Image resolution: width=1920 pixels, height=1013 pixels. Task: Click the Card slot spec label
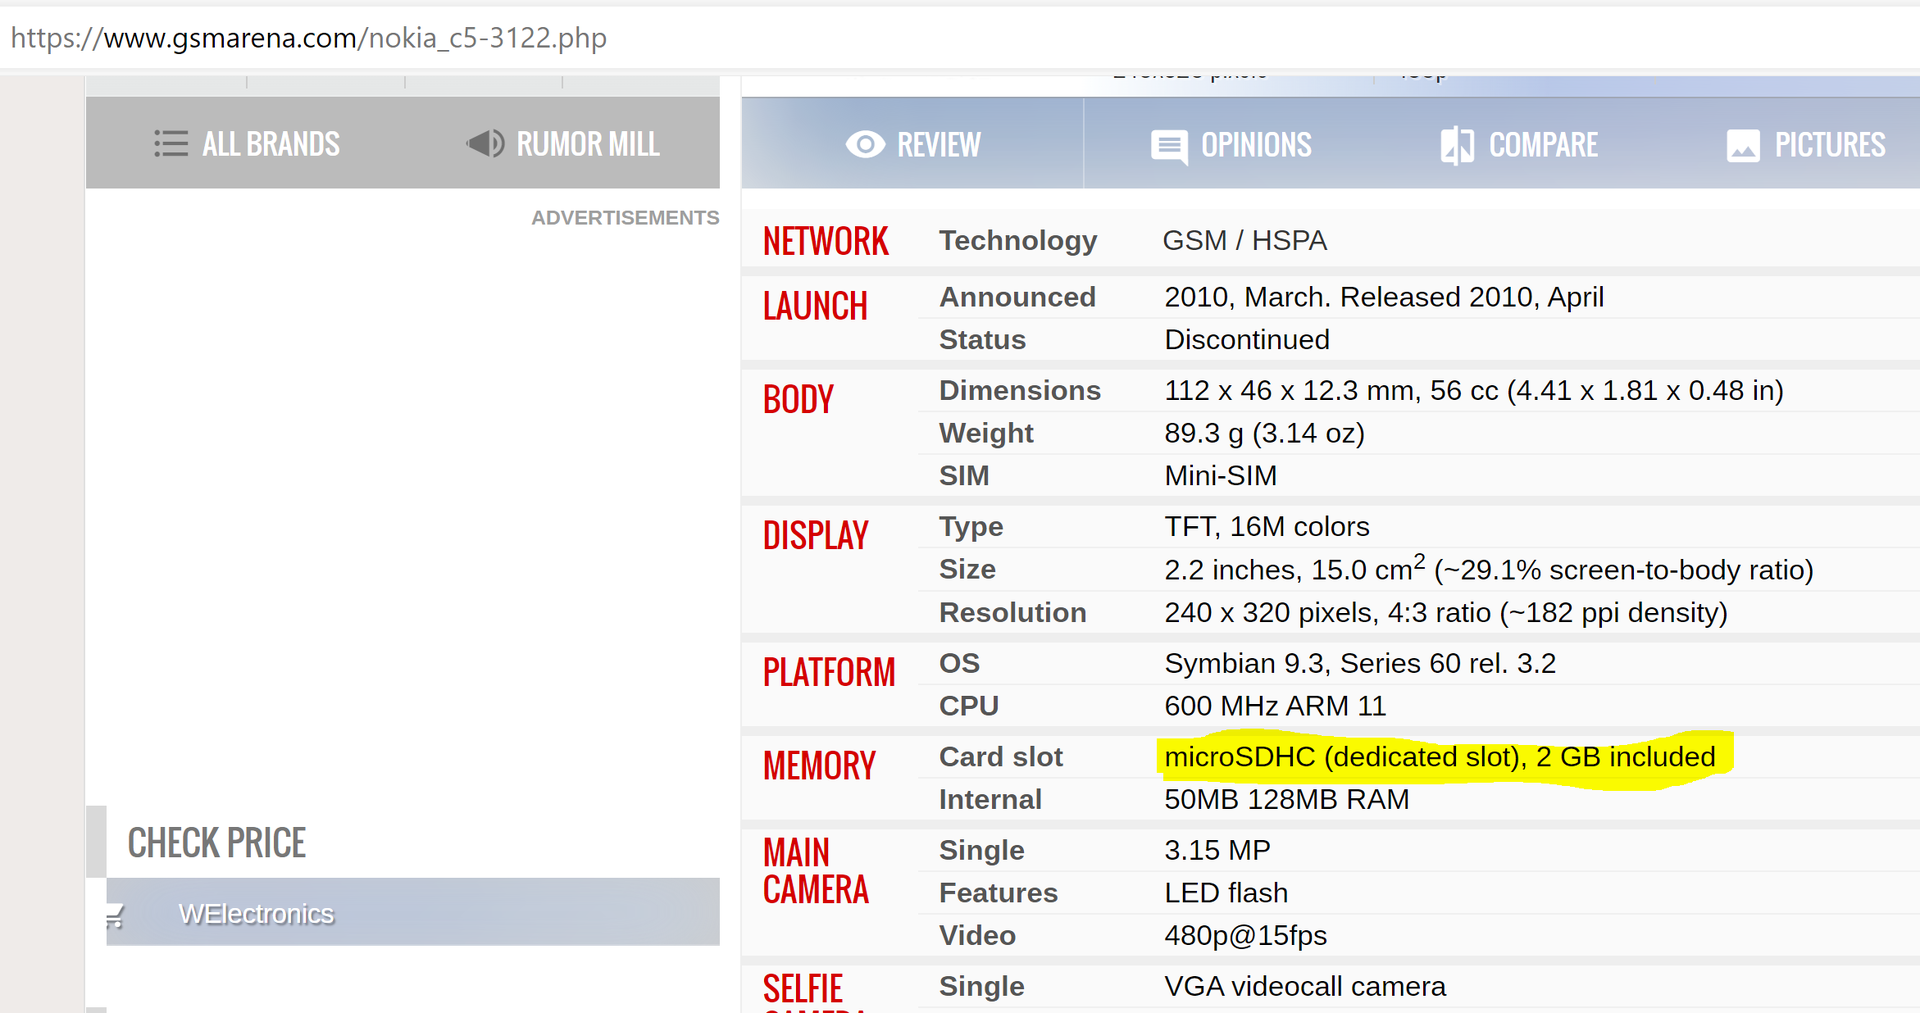tap(1000, 757)
